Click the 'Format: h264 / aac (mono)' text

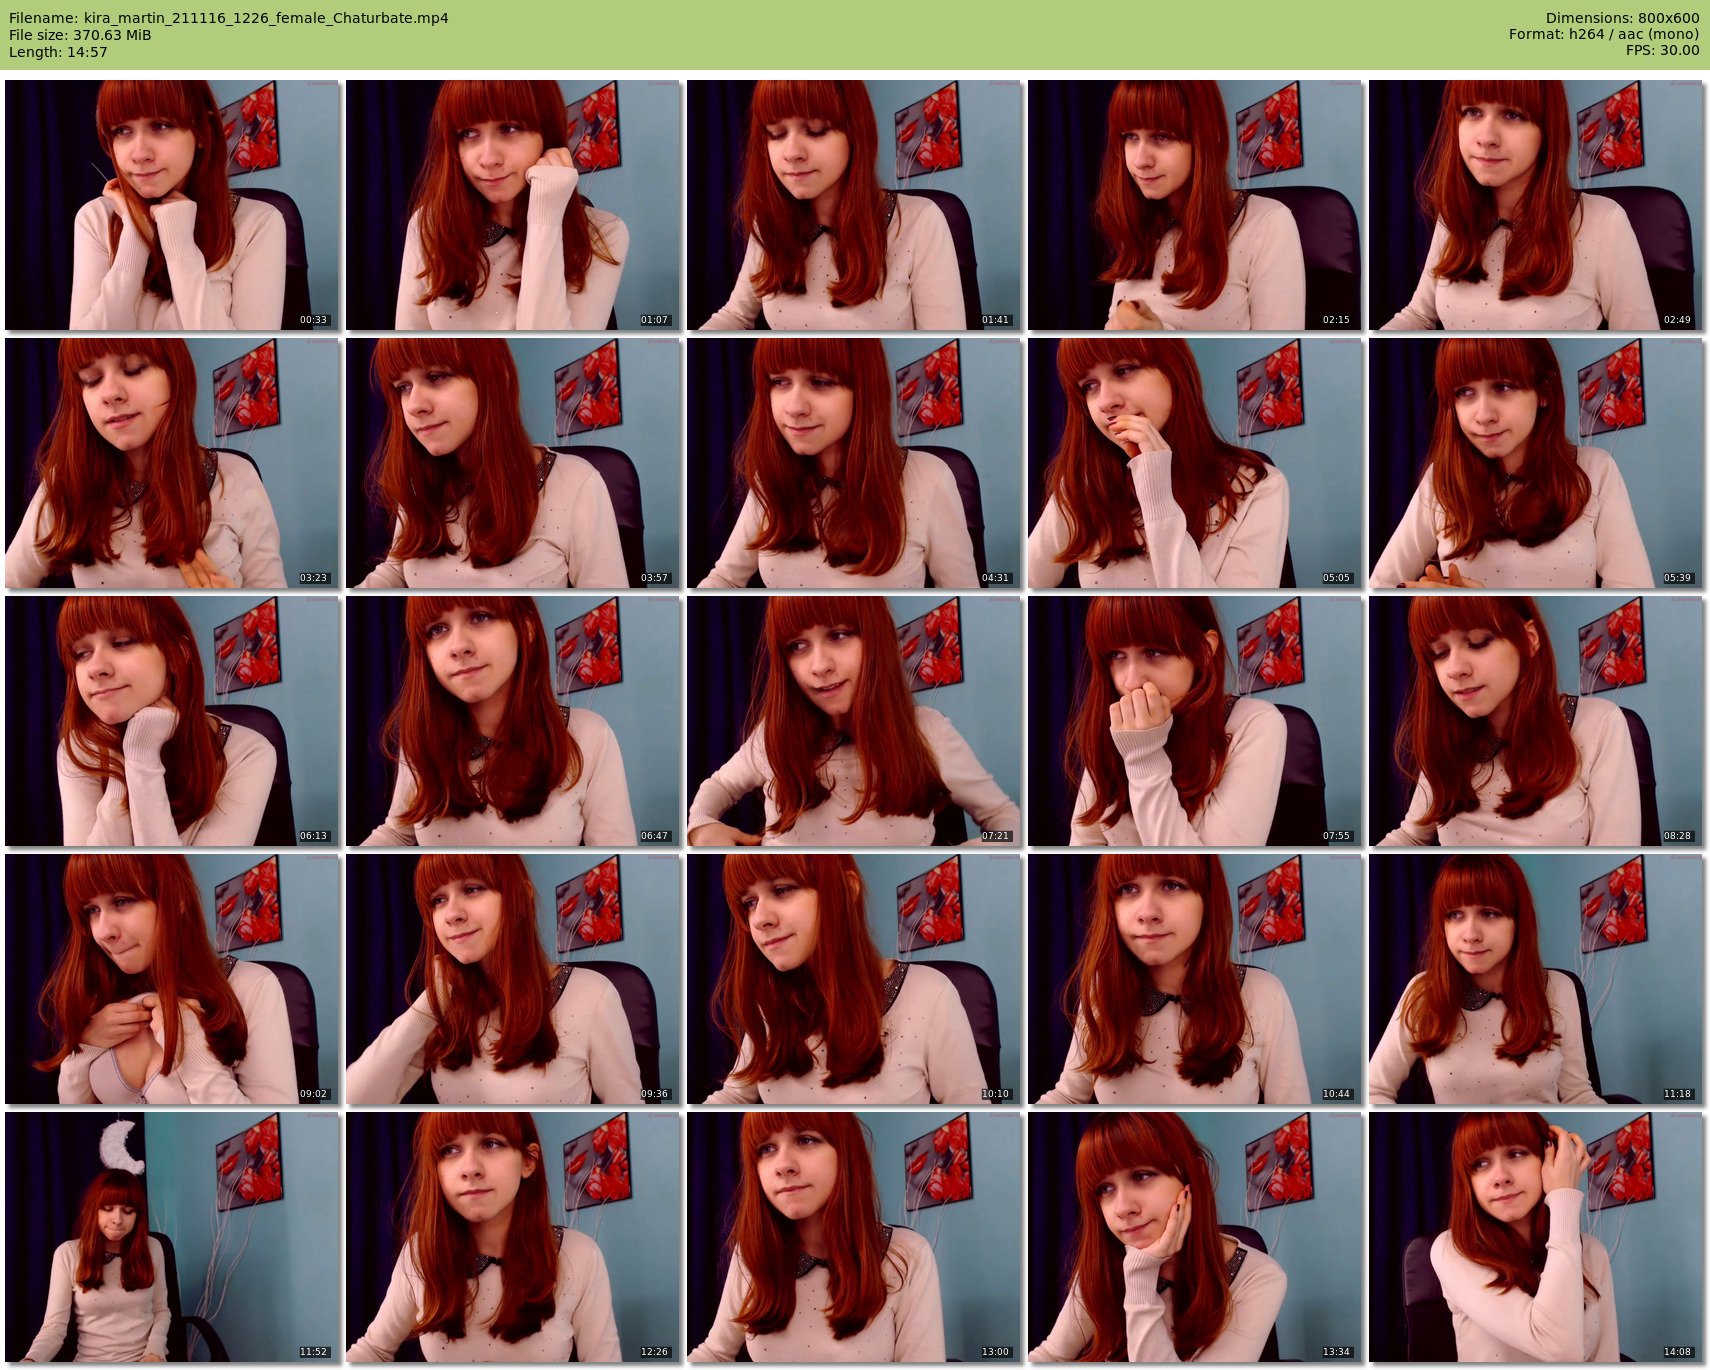pyautogui.click(x=1604, y=35)
